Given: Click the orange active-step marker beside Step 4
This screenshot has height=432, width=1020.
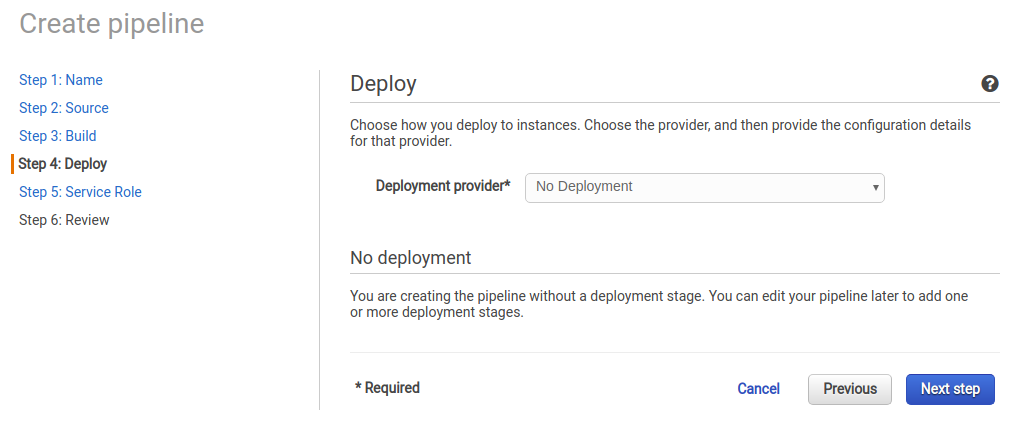Looking at the screenshot, I should tap(12, 164).
